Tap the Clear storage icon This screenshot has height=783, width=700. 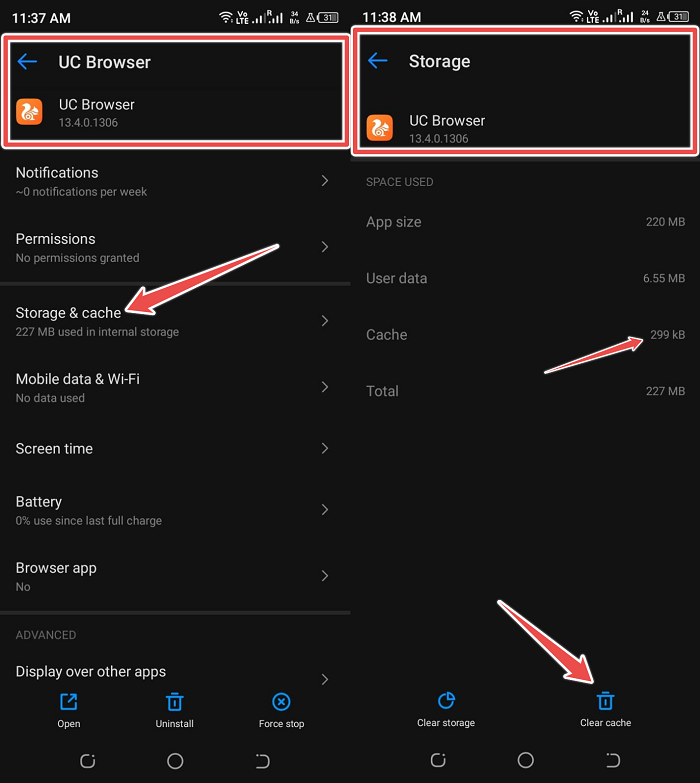pos(446,701)
